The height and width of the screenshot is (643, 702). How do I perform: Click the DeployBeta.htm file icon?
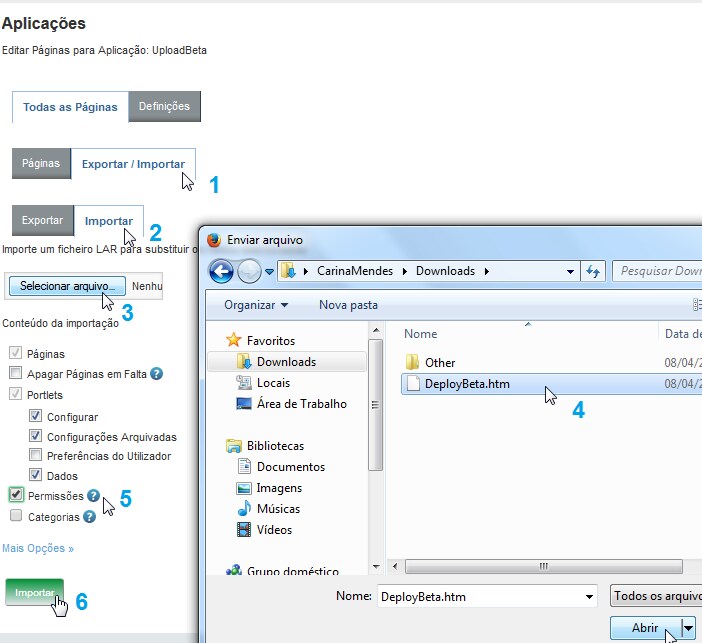pos(413,383)
